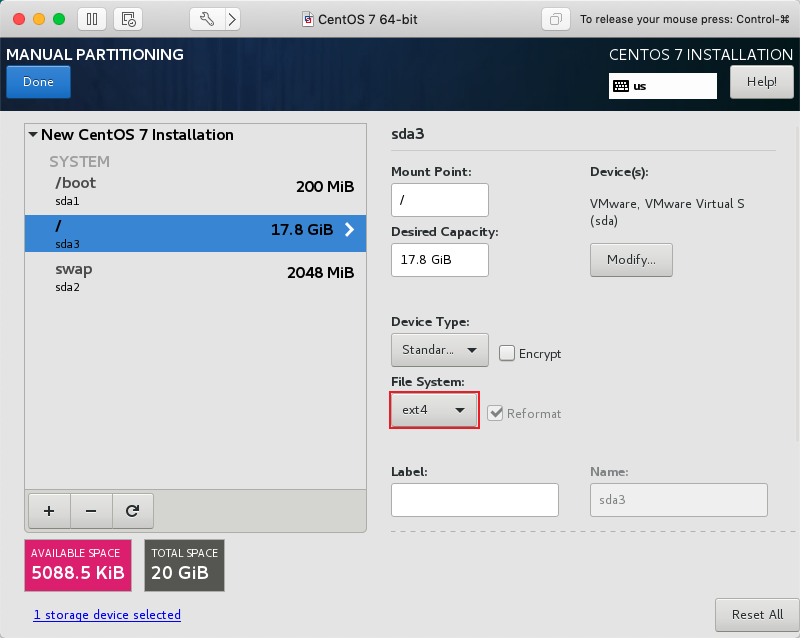Screen dimensions: 800x638
Task: Click the CentOS 7 64-bit document icon
Action: (x=308, y=19)
